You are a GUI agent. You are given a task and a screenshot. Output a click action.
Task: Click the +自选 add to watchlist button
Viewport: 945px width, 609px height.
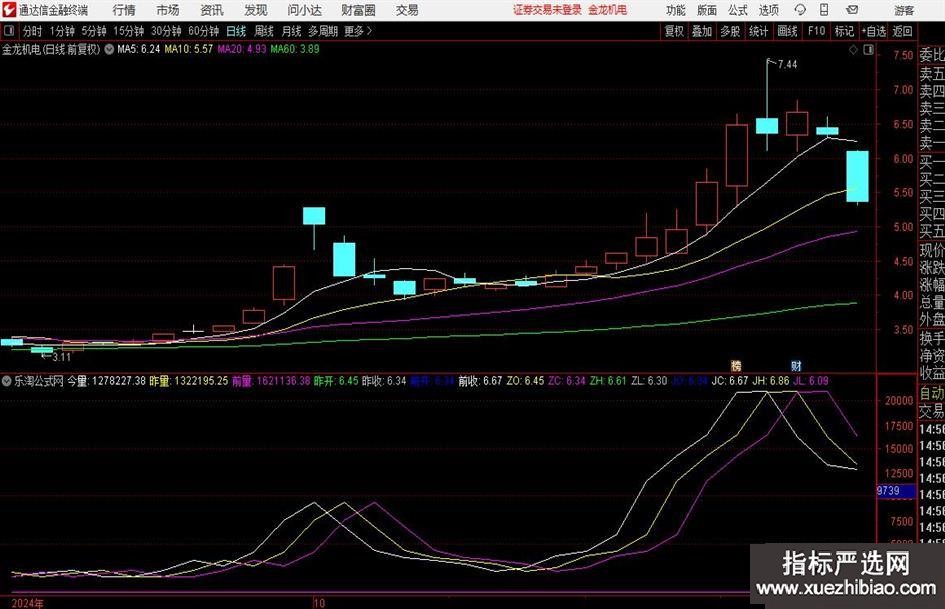click(874, 31)
